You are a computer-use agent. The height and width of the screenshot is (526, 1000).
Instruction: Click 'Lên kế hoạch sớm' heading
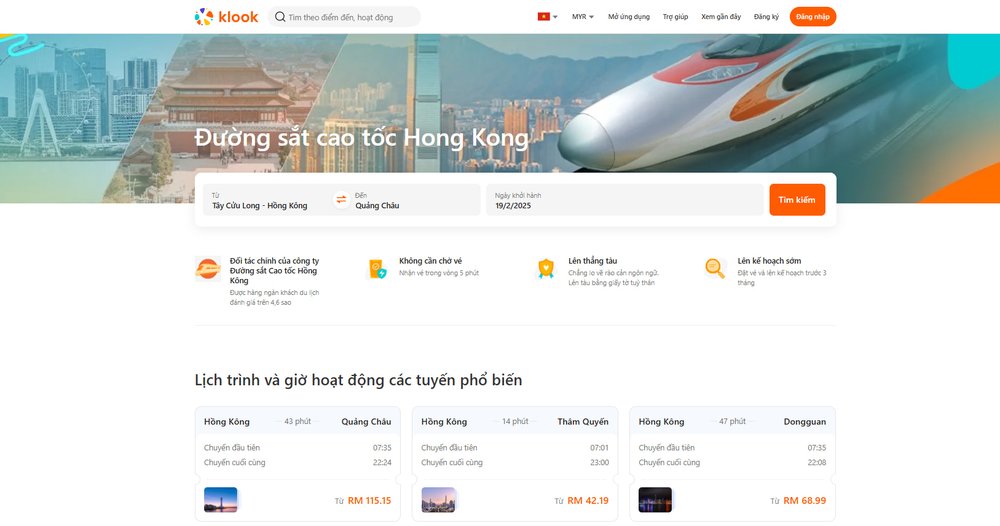(x=769, y=261)
